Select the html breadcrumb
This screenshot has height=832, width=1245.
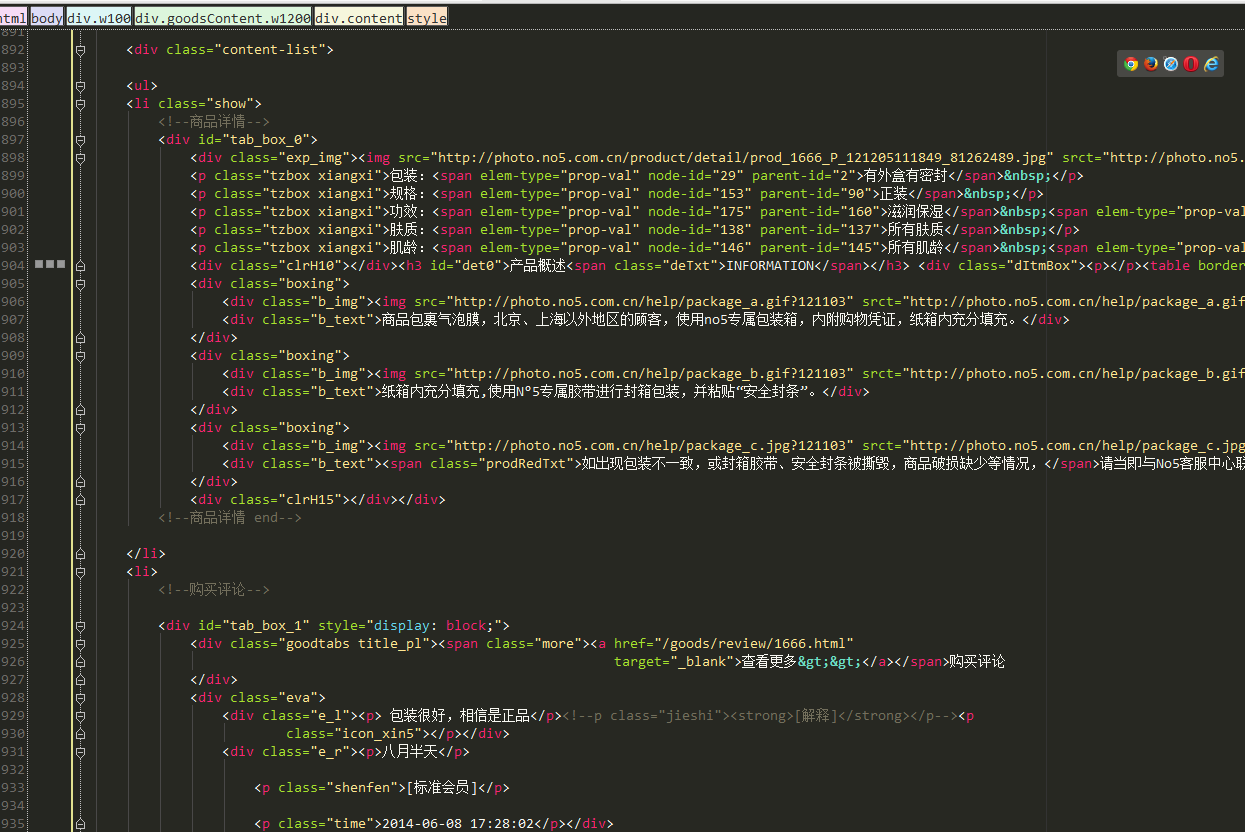point(13,18)
